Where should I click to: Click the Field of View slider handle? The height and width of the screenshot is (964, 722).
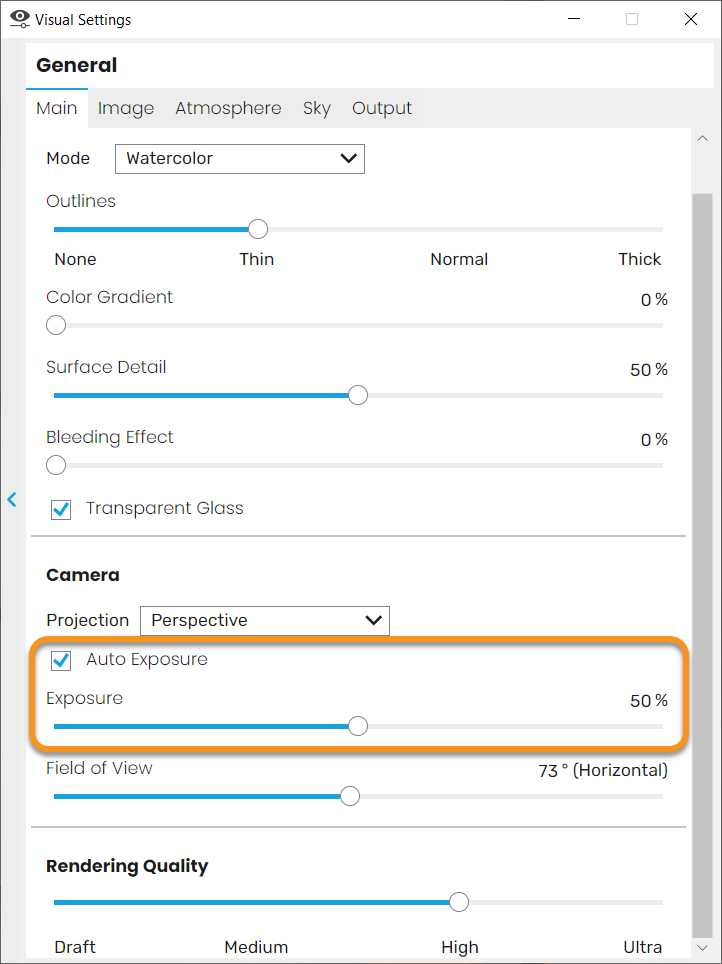tap(350, 796)
